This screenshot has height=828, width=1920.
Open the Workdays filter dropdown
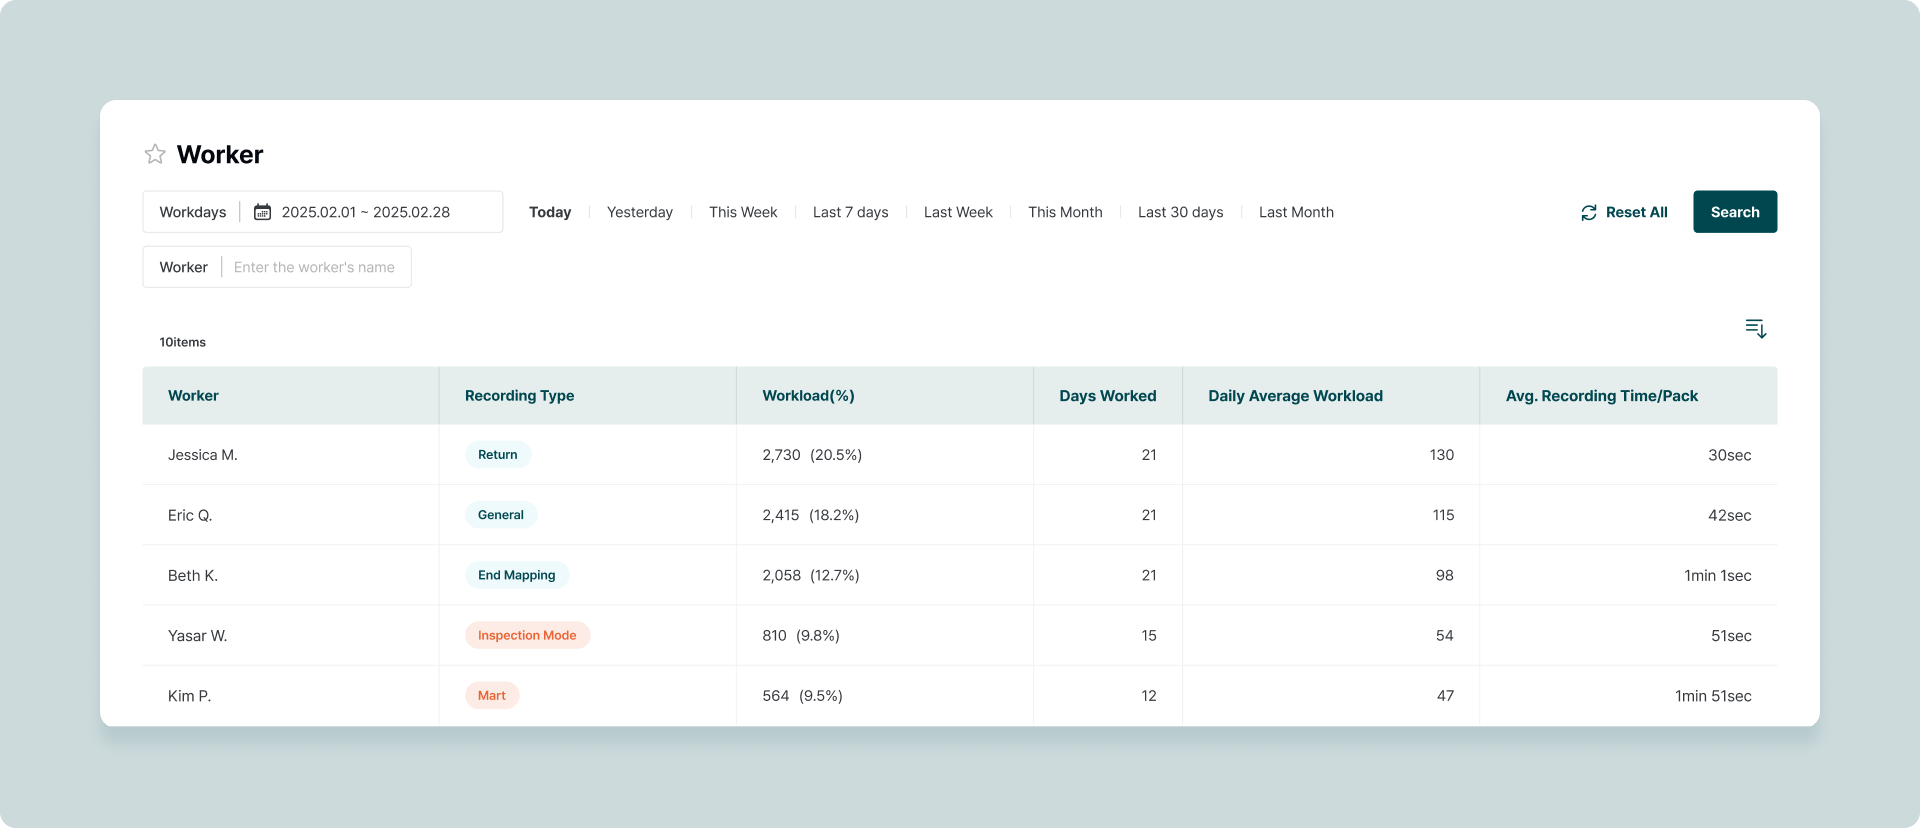[x=193, y=212]
